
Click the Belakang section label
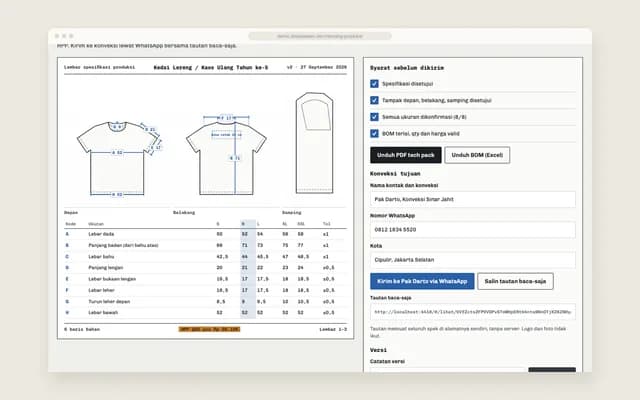pos(184,213)
